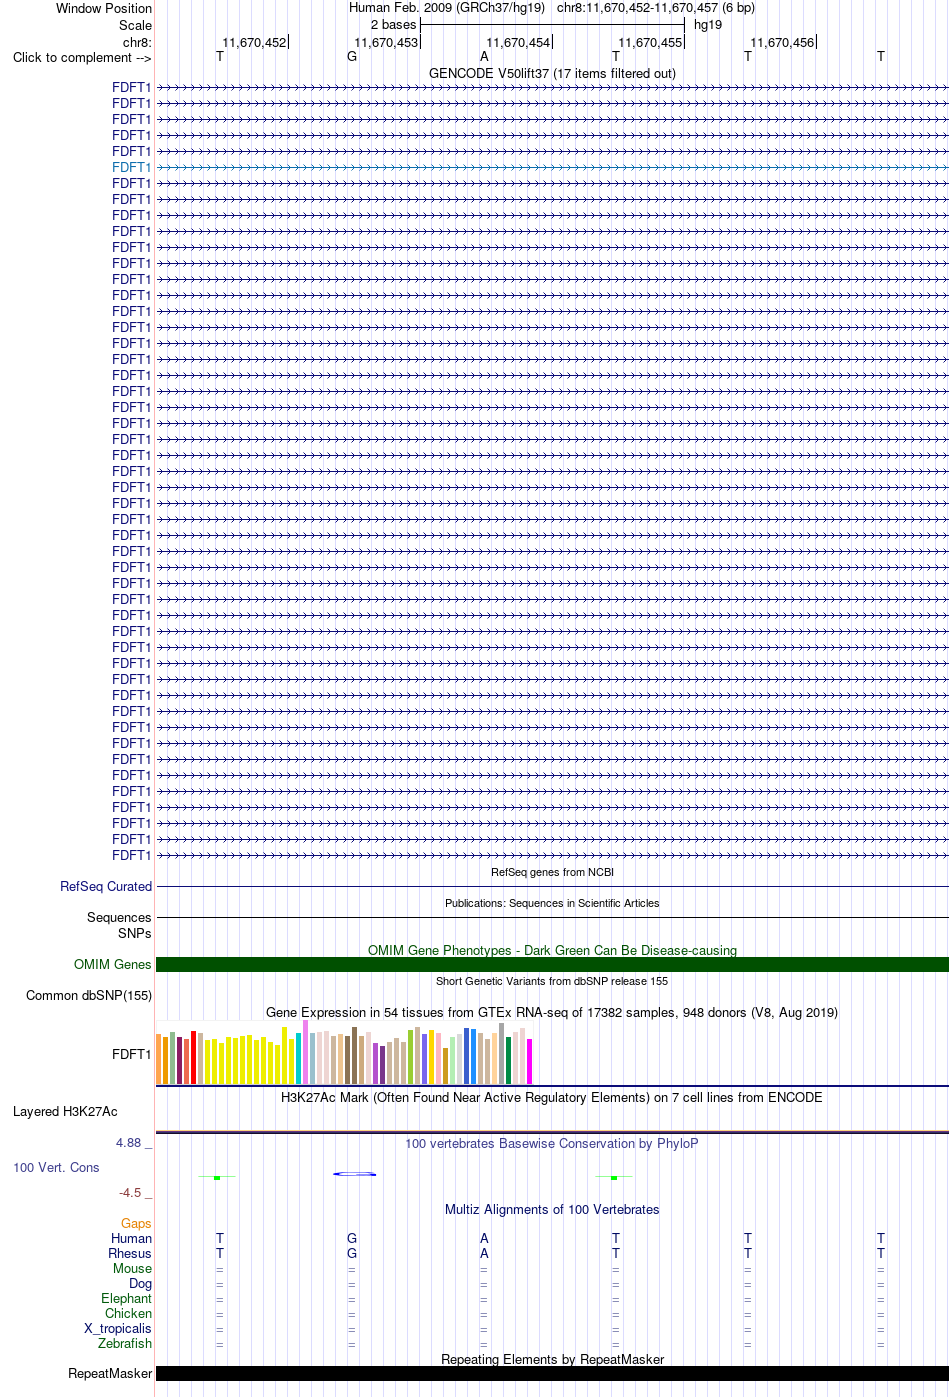
Task: Click the 'RefSeq genes from NCBI' title
Action: [x=552, y=872]
